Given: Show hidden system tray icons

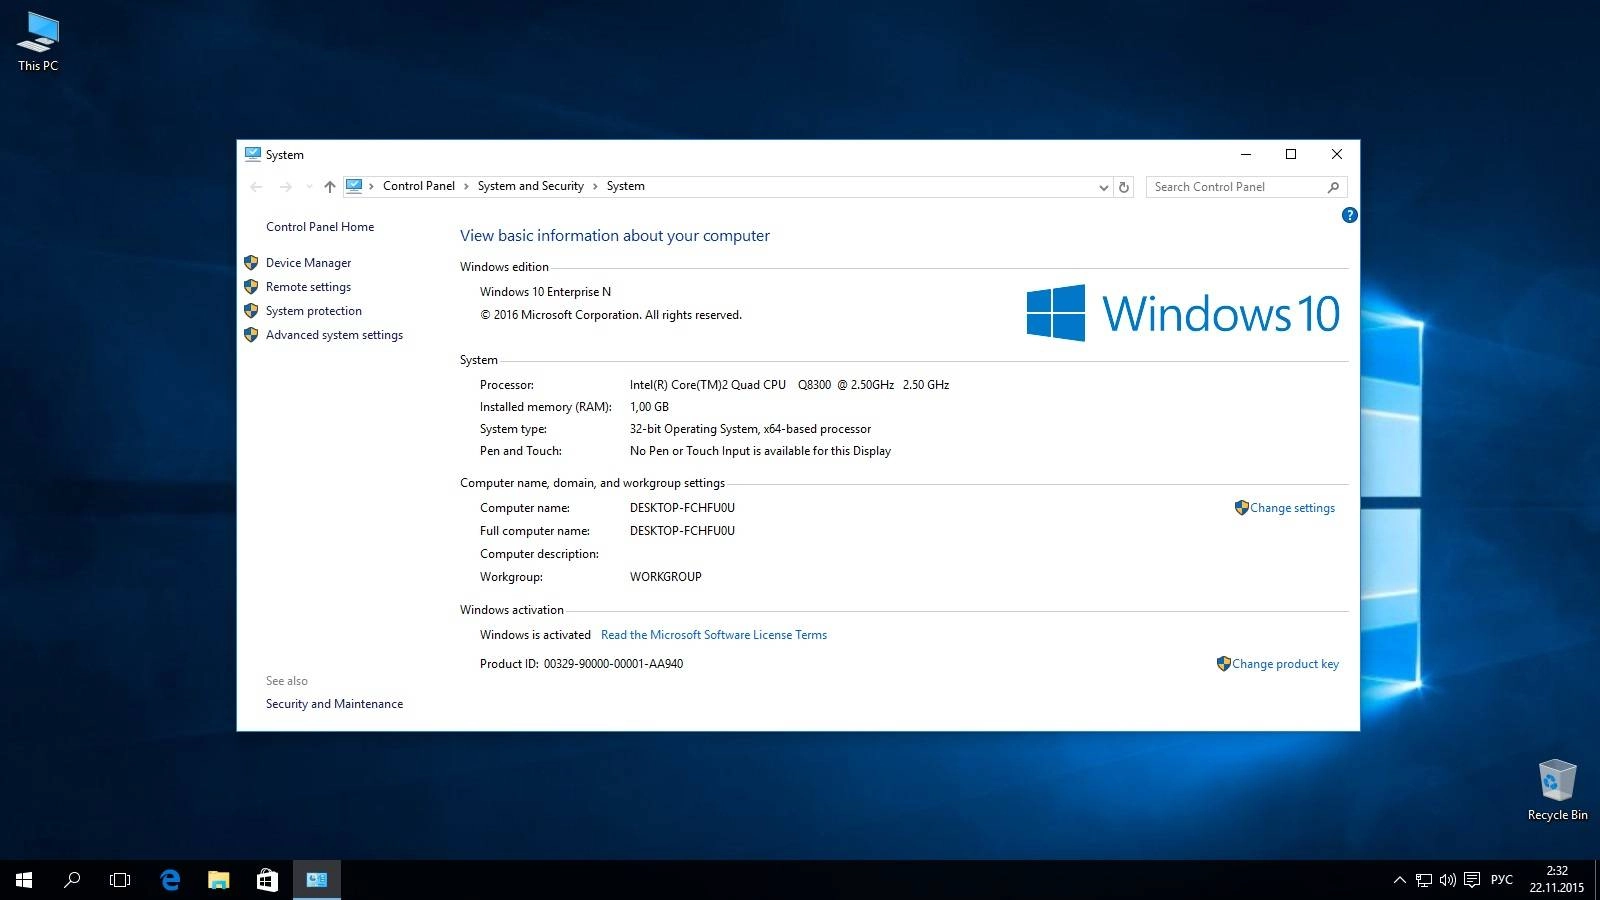Looking at the screenshot, I should 1399,880.
